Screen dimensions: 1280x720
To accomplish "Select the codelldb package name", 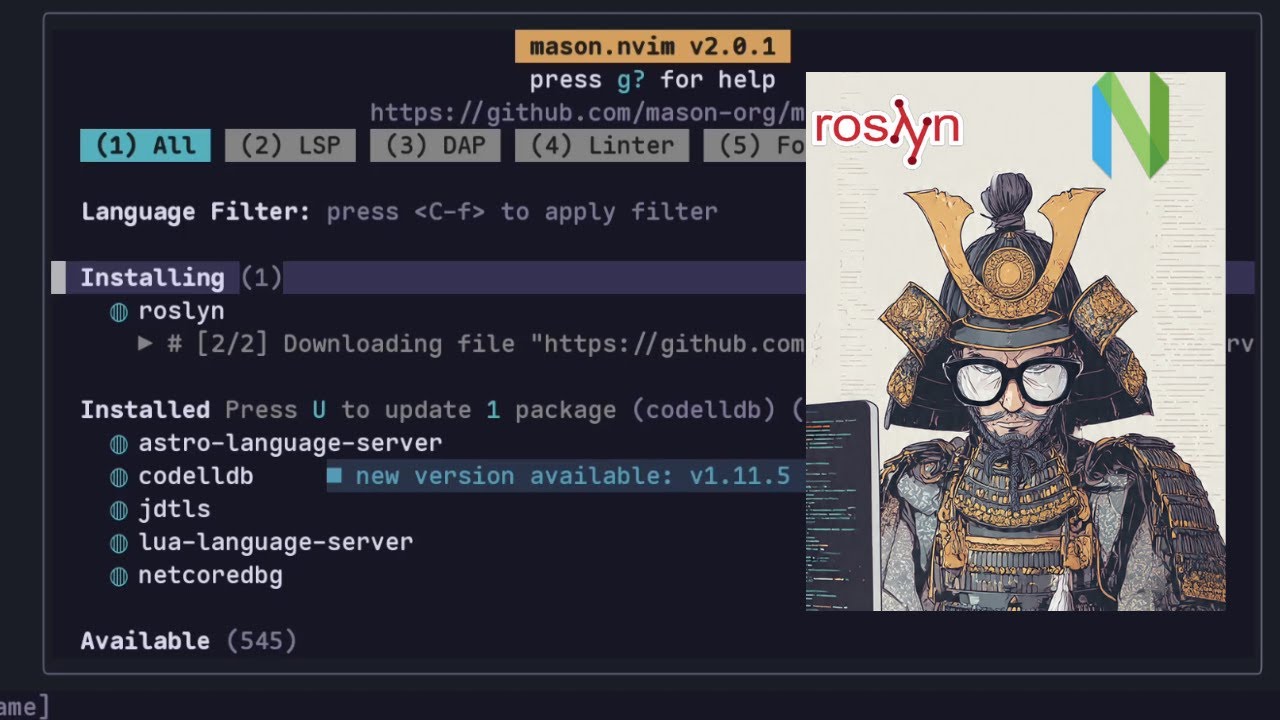I will tap(196, 476).
